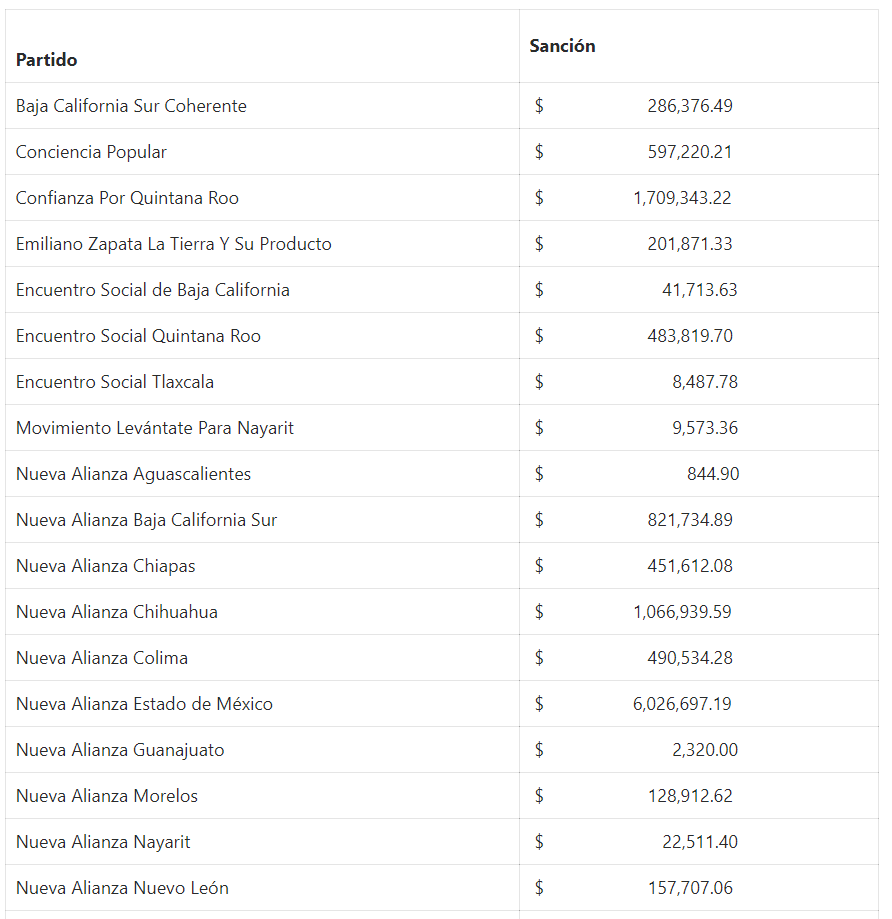Screen dimensions: 892x919
Task: Click the 1,709,343.22 sanction amount
Action: 682,198
